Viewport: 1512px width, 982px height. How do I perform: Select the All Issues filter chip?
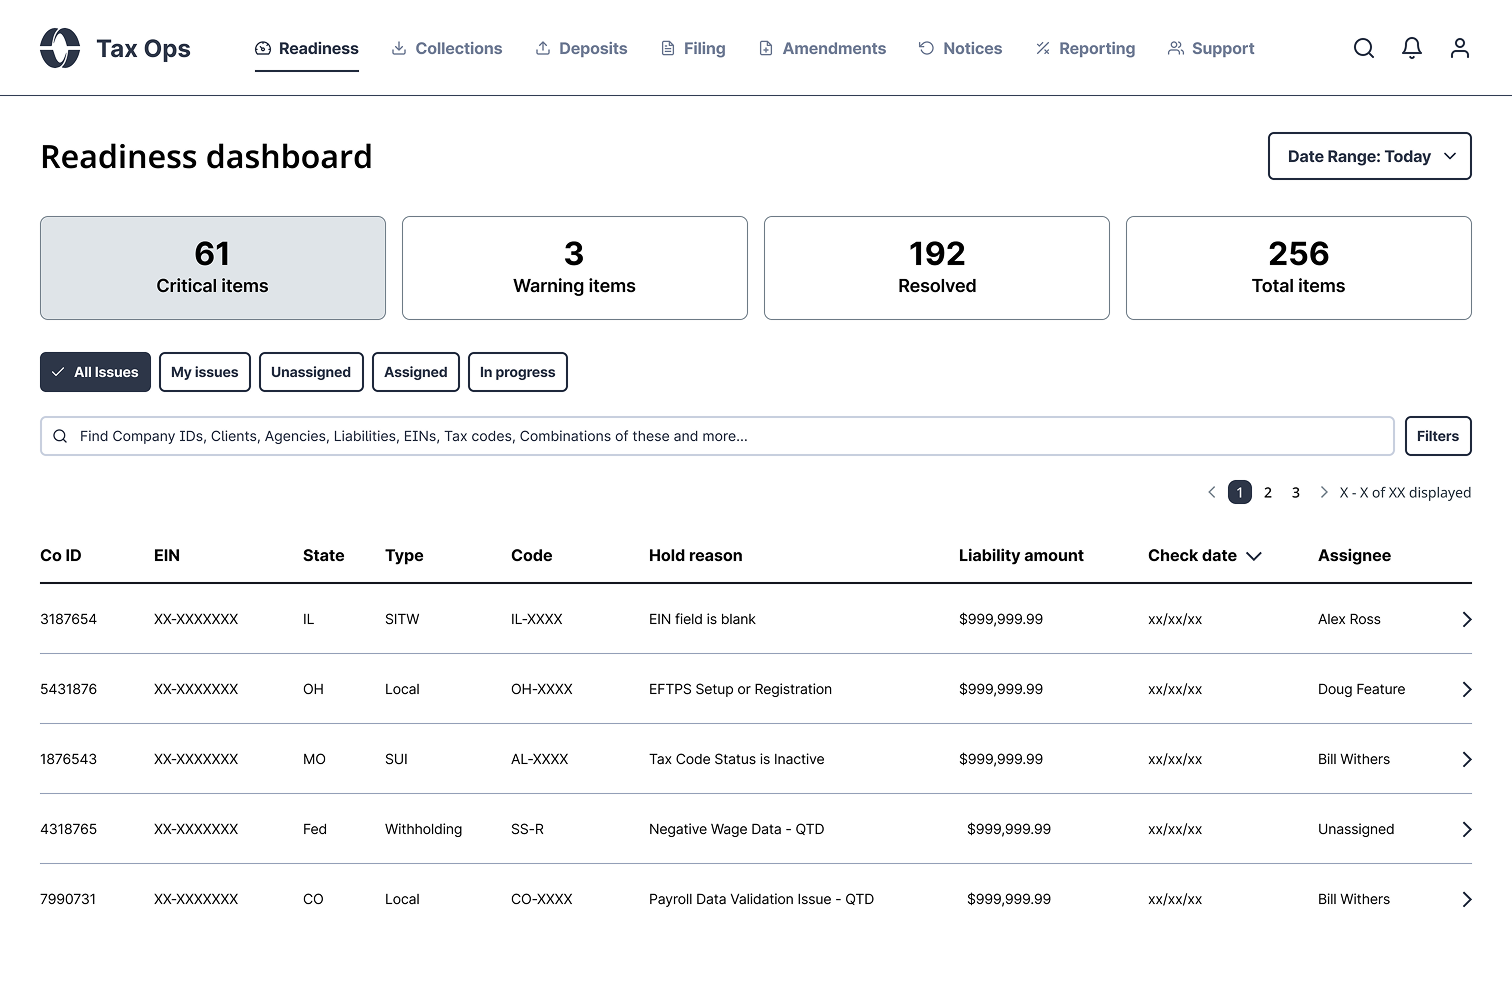[x=96, y=372]
